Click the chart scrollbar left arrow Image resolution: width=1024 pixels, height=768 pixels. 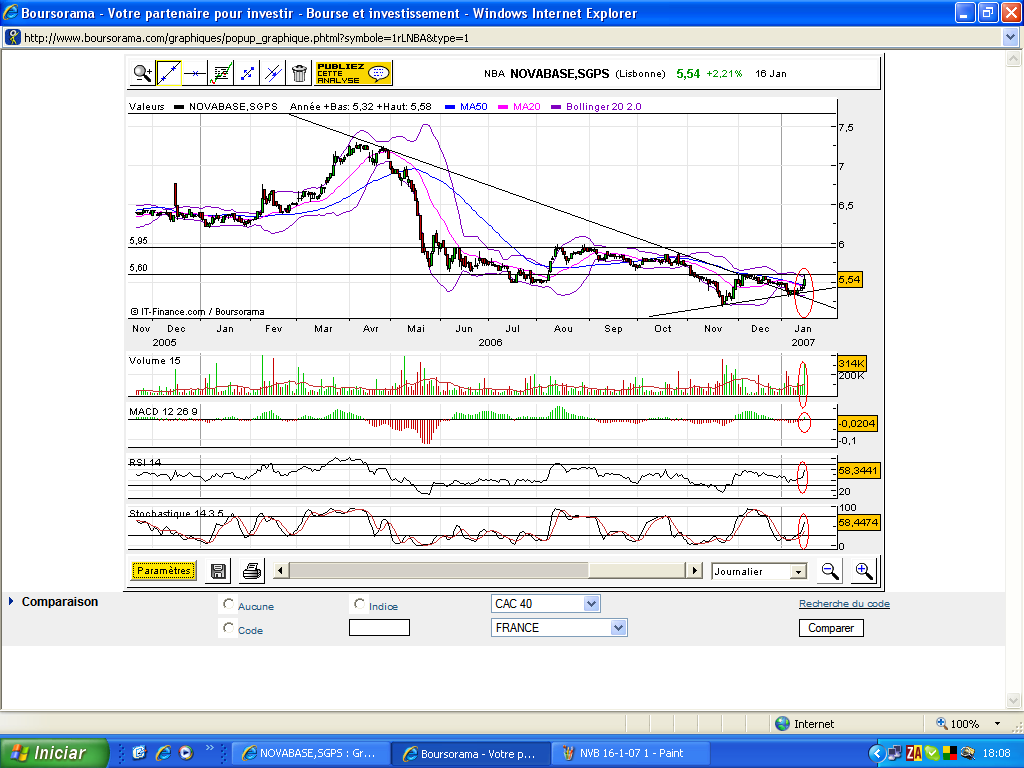click(281, 571)
